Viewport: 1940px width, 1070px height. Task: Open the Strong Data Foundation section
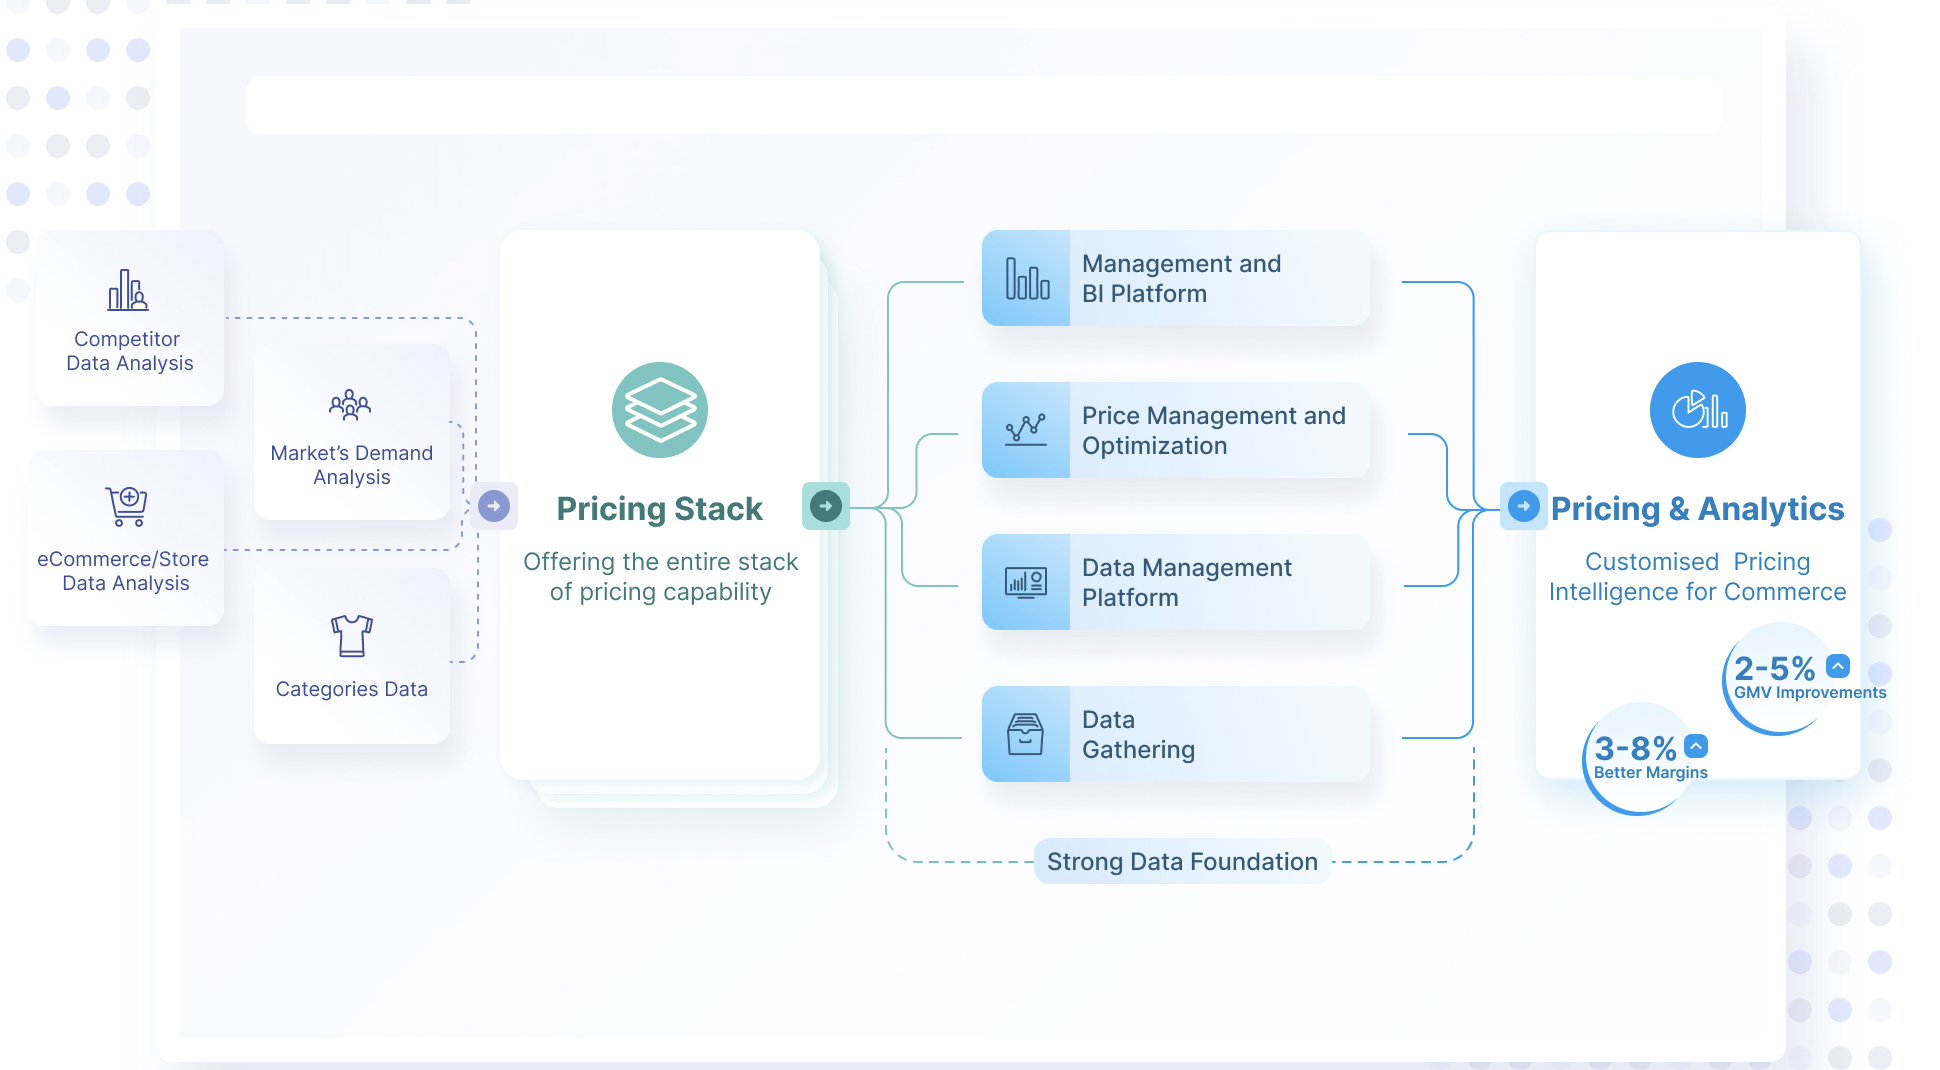pyautogui.click(x=1182, y=861)
